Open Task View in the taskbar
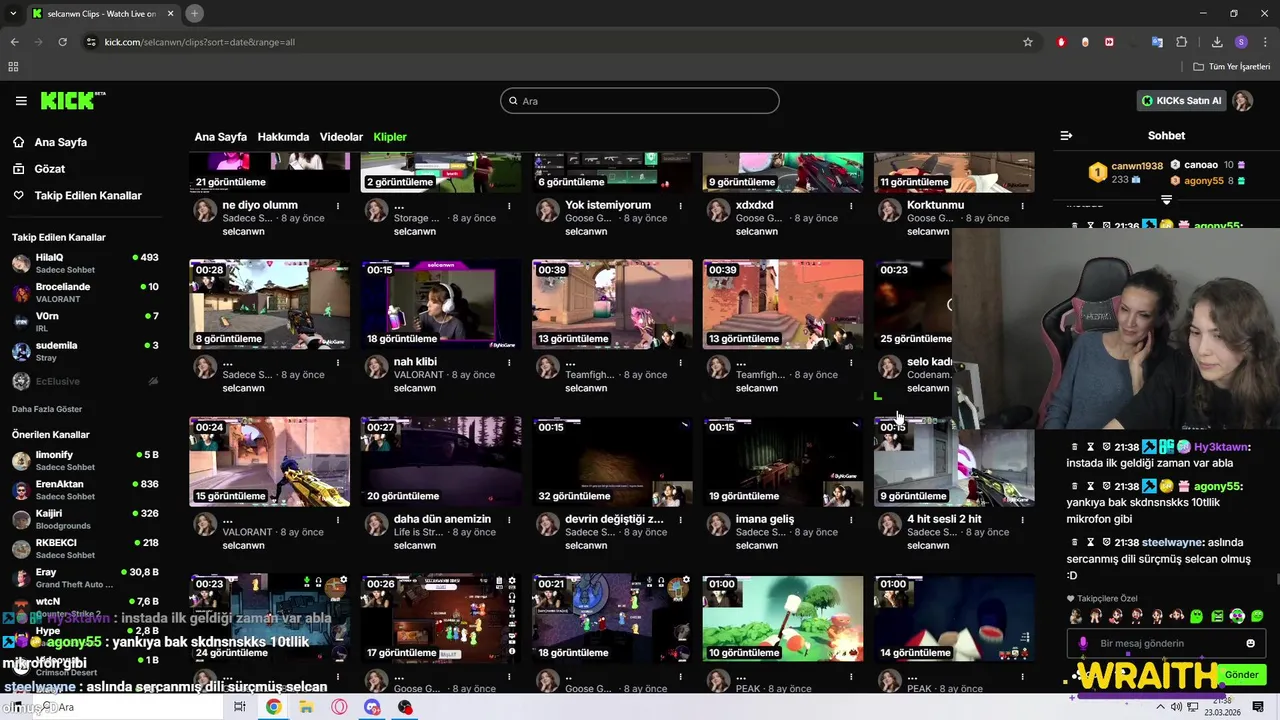Viewport: 1280px width, 720px height. 240,707
